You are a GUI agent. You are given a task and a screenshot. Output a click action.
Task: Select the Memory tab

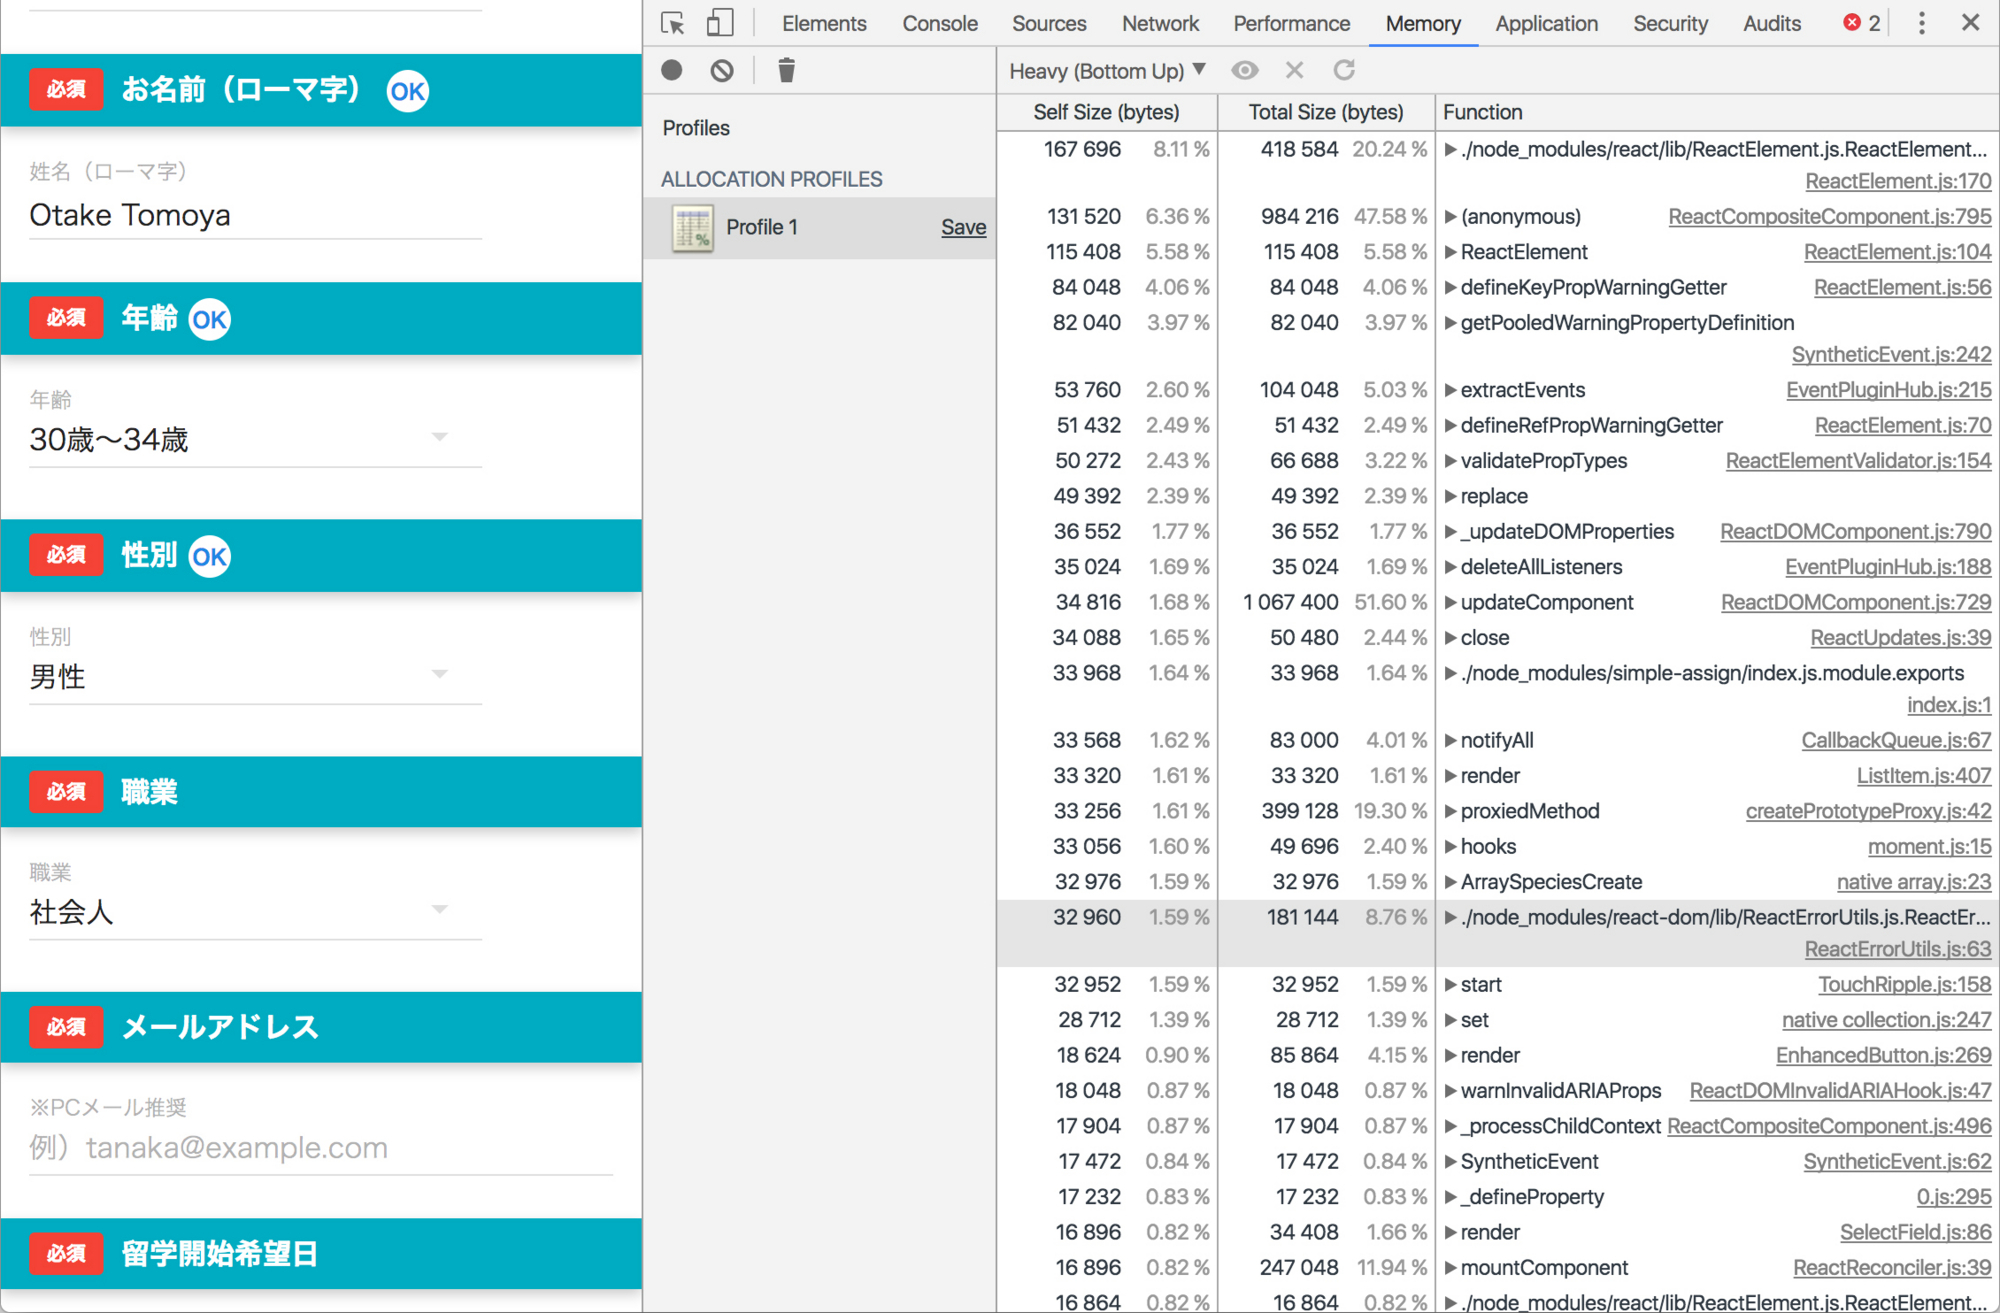pos(1423,23)
